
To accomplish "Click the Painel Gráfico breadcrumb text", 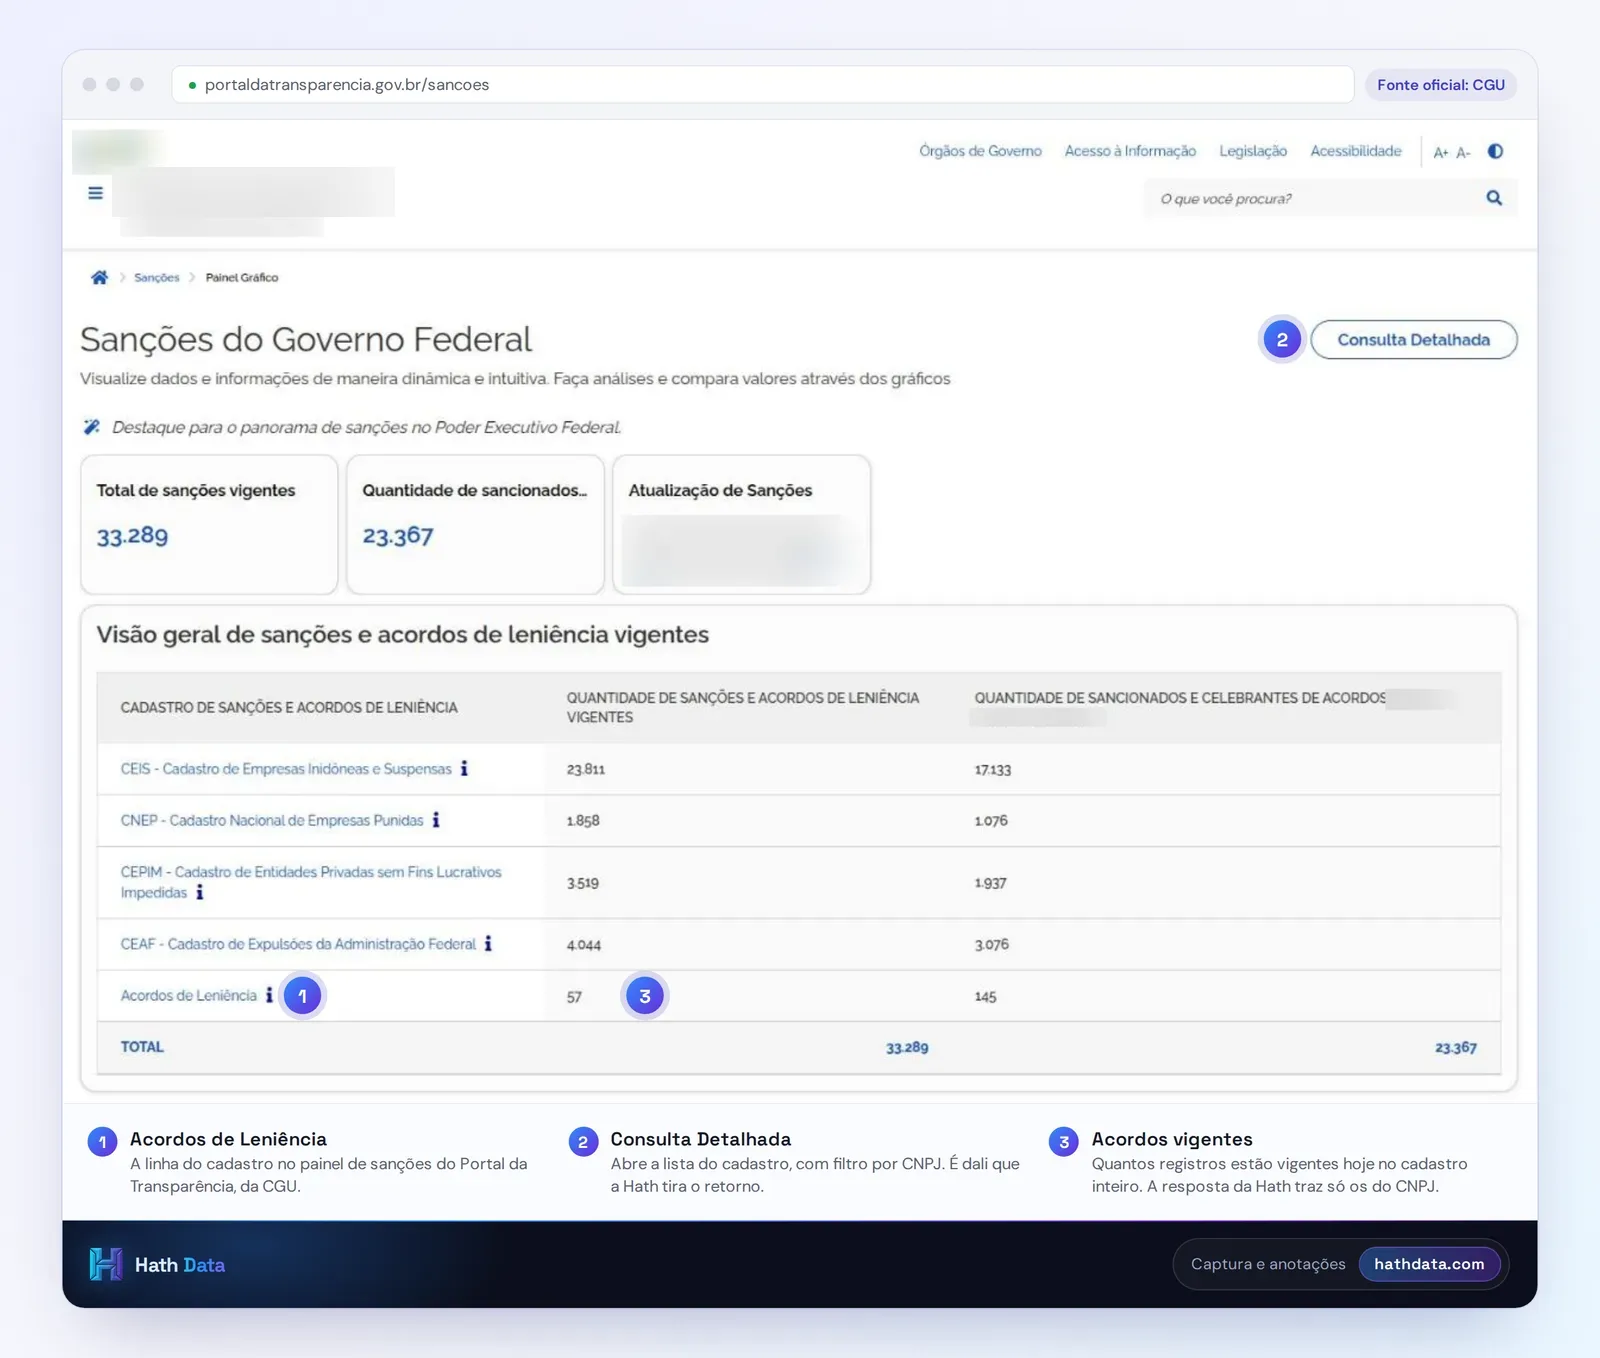I will click(242, 278).
